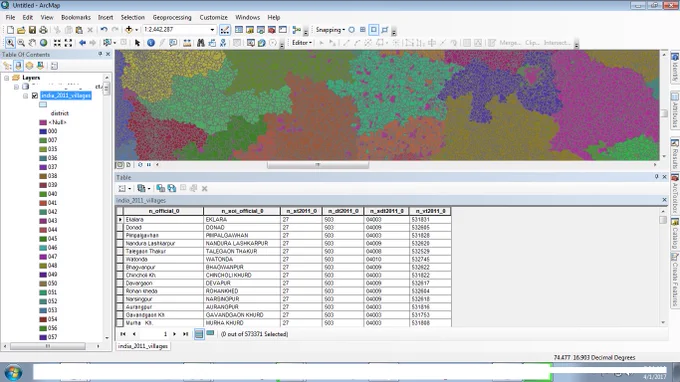The image size is (680, 382).
Task: Show selected records in table view
Action: point(210,334)
